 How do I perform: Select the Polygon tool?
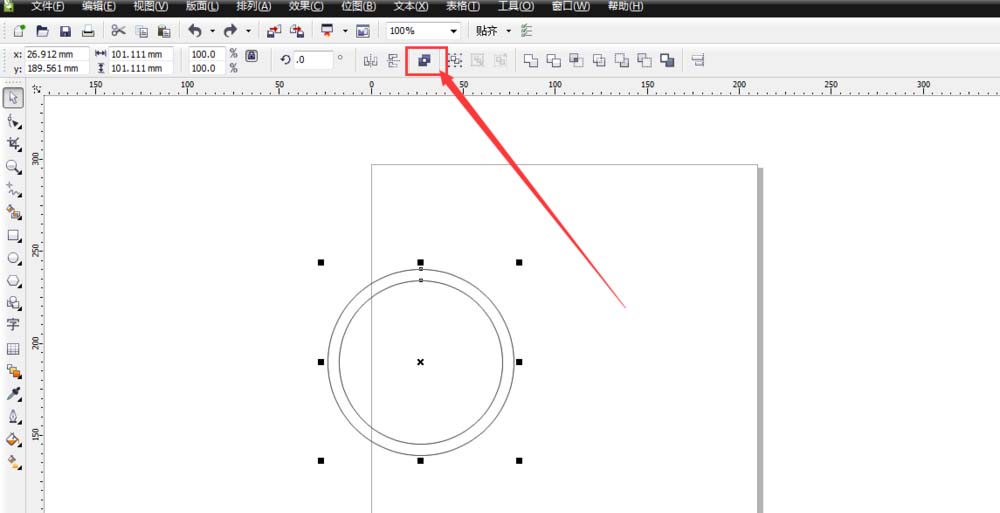coord(14,281)
